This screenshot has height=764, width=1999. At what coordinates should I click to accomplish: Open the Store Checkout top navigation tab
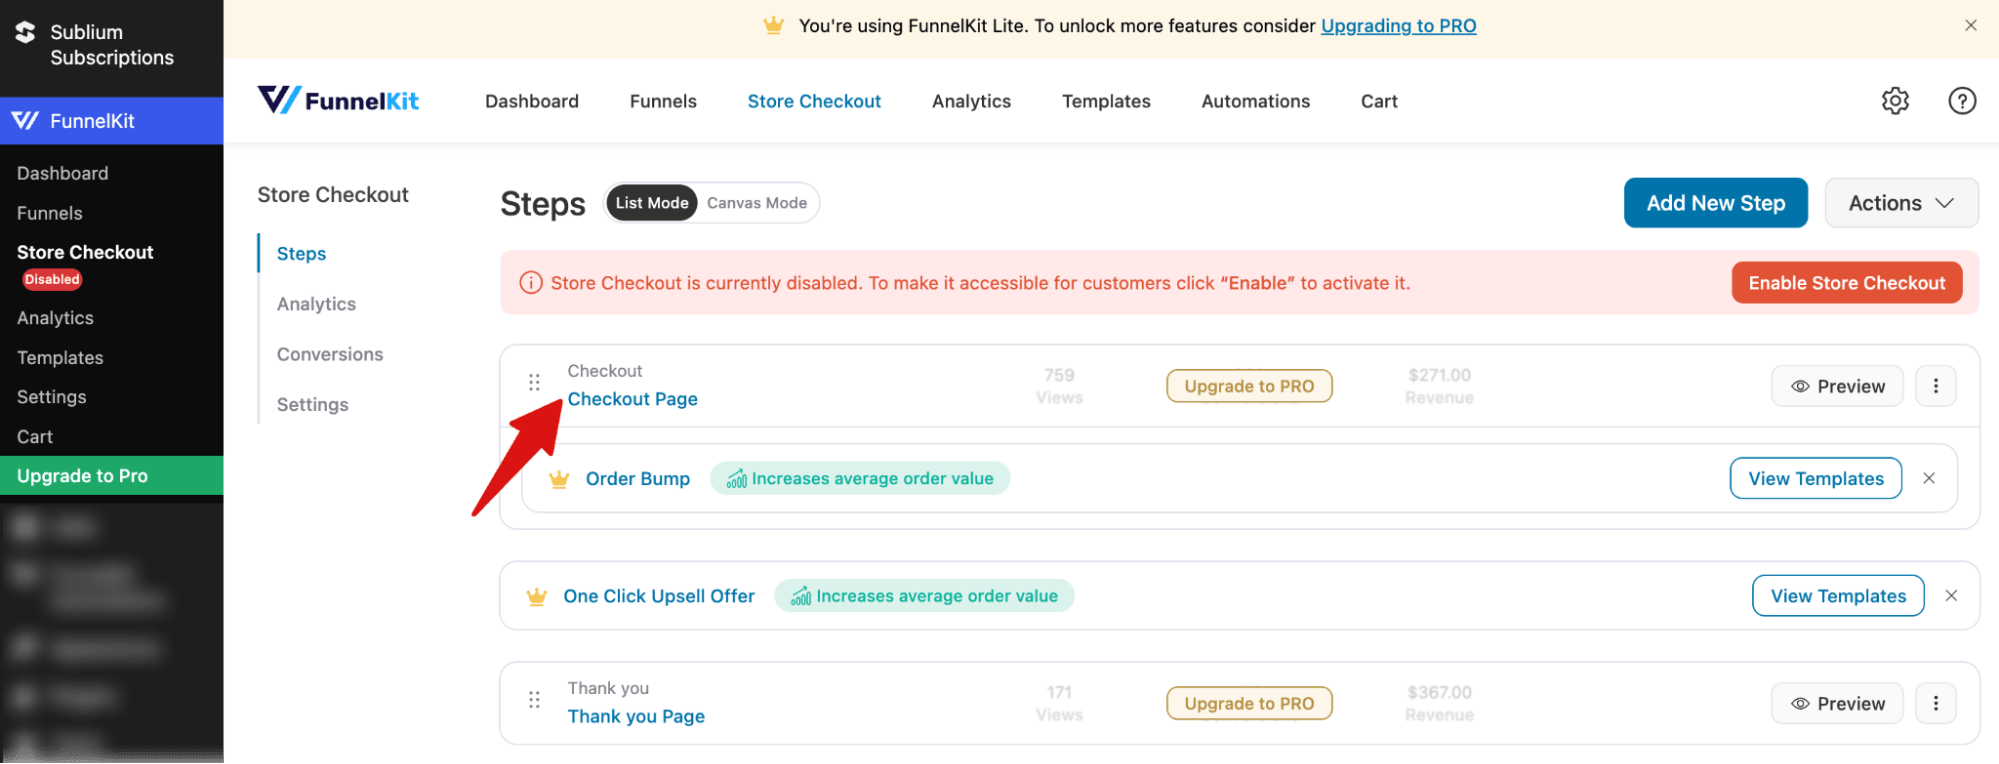tap(814, 101)
